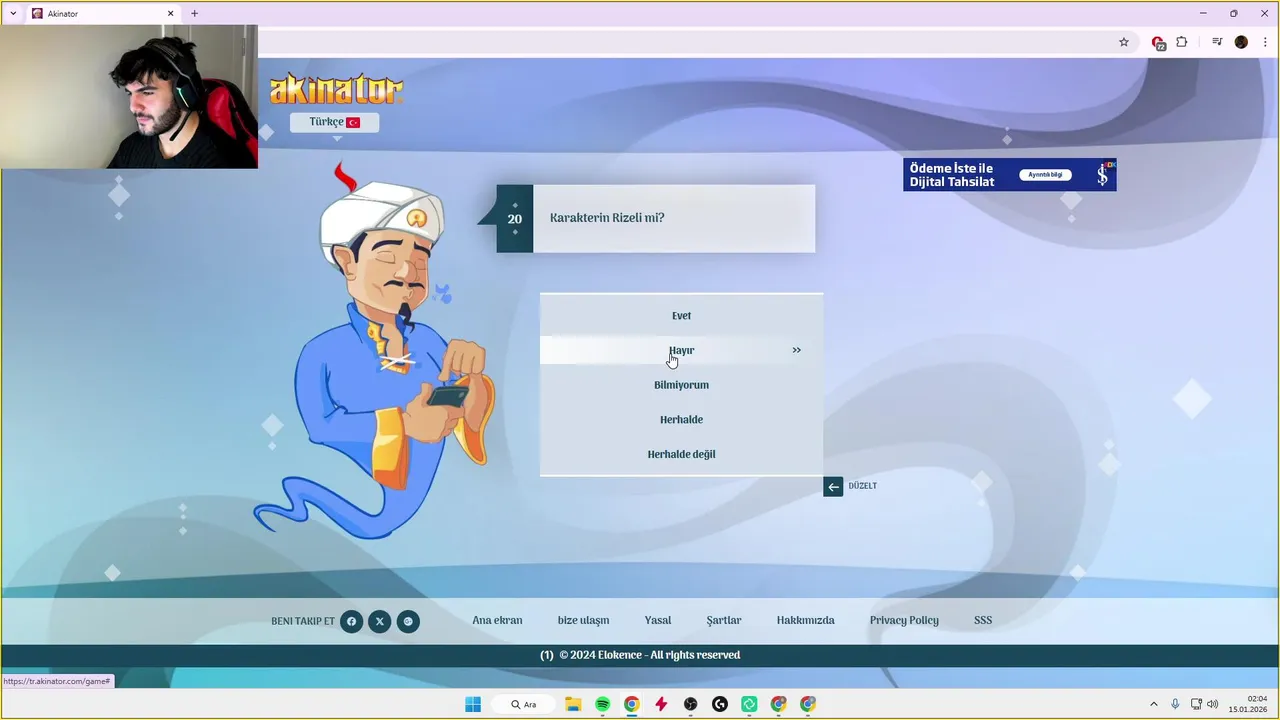Open Akinator's Facebook page icon
The height and width of the screenshot is (720, 1280).
click(351, 622)
